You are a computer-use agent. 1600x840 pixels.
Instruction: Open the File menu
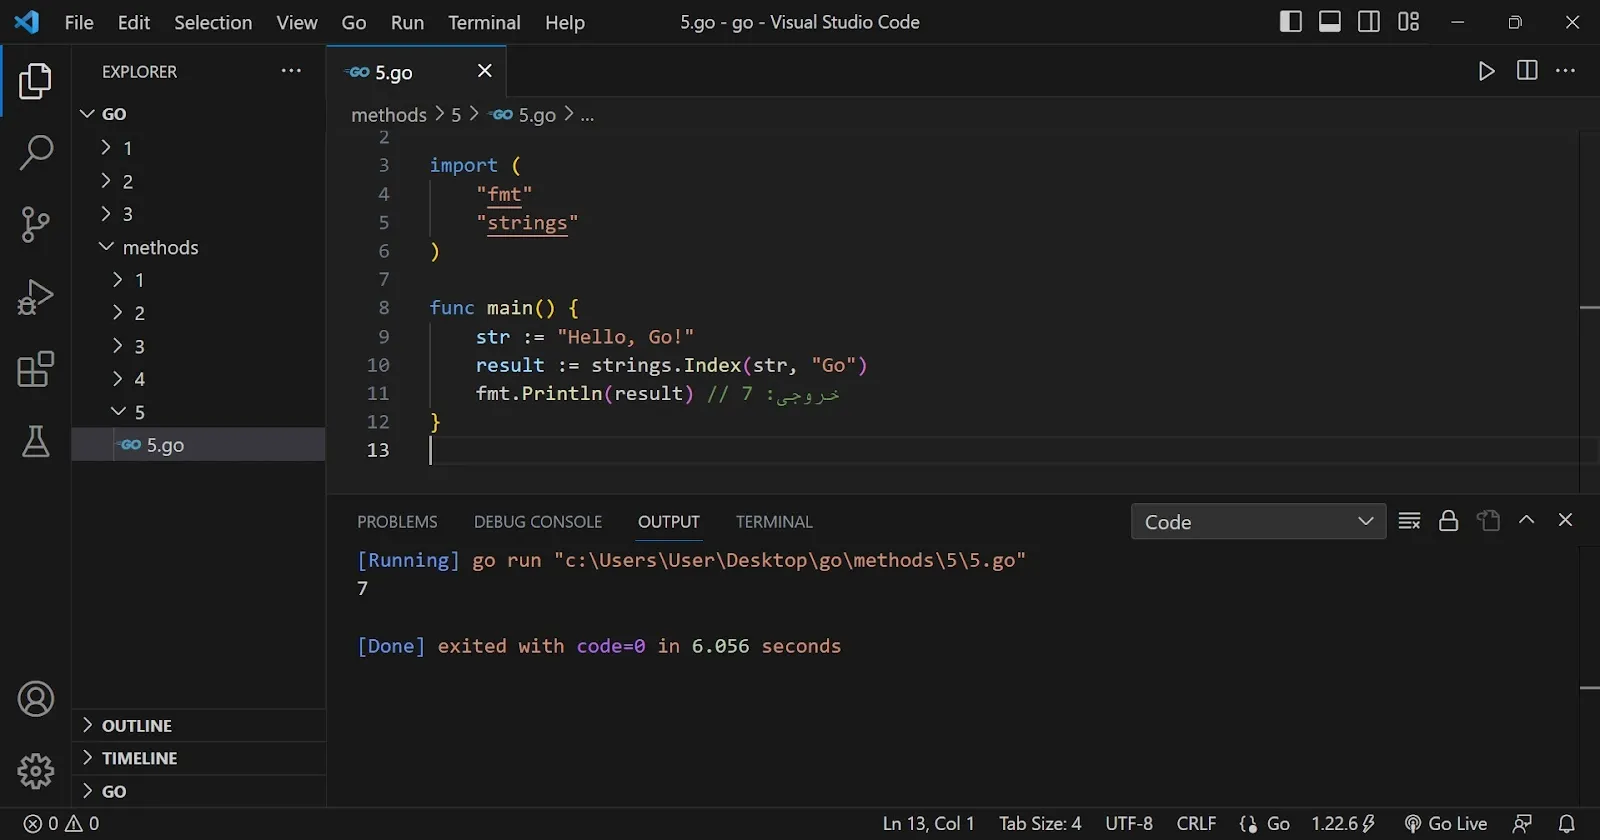pos(79,22)
